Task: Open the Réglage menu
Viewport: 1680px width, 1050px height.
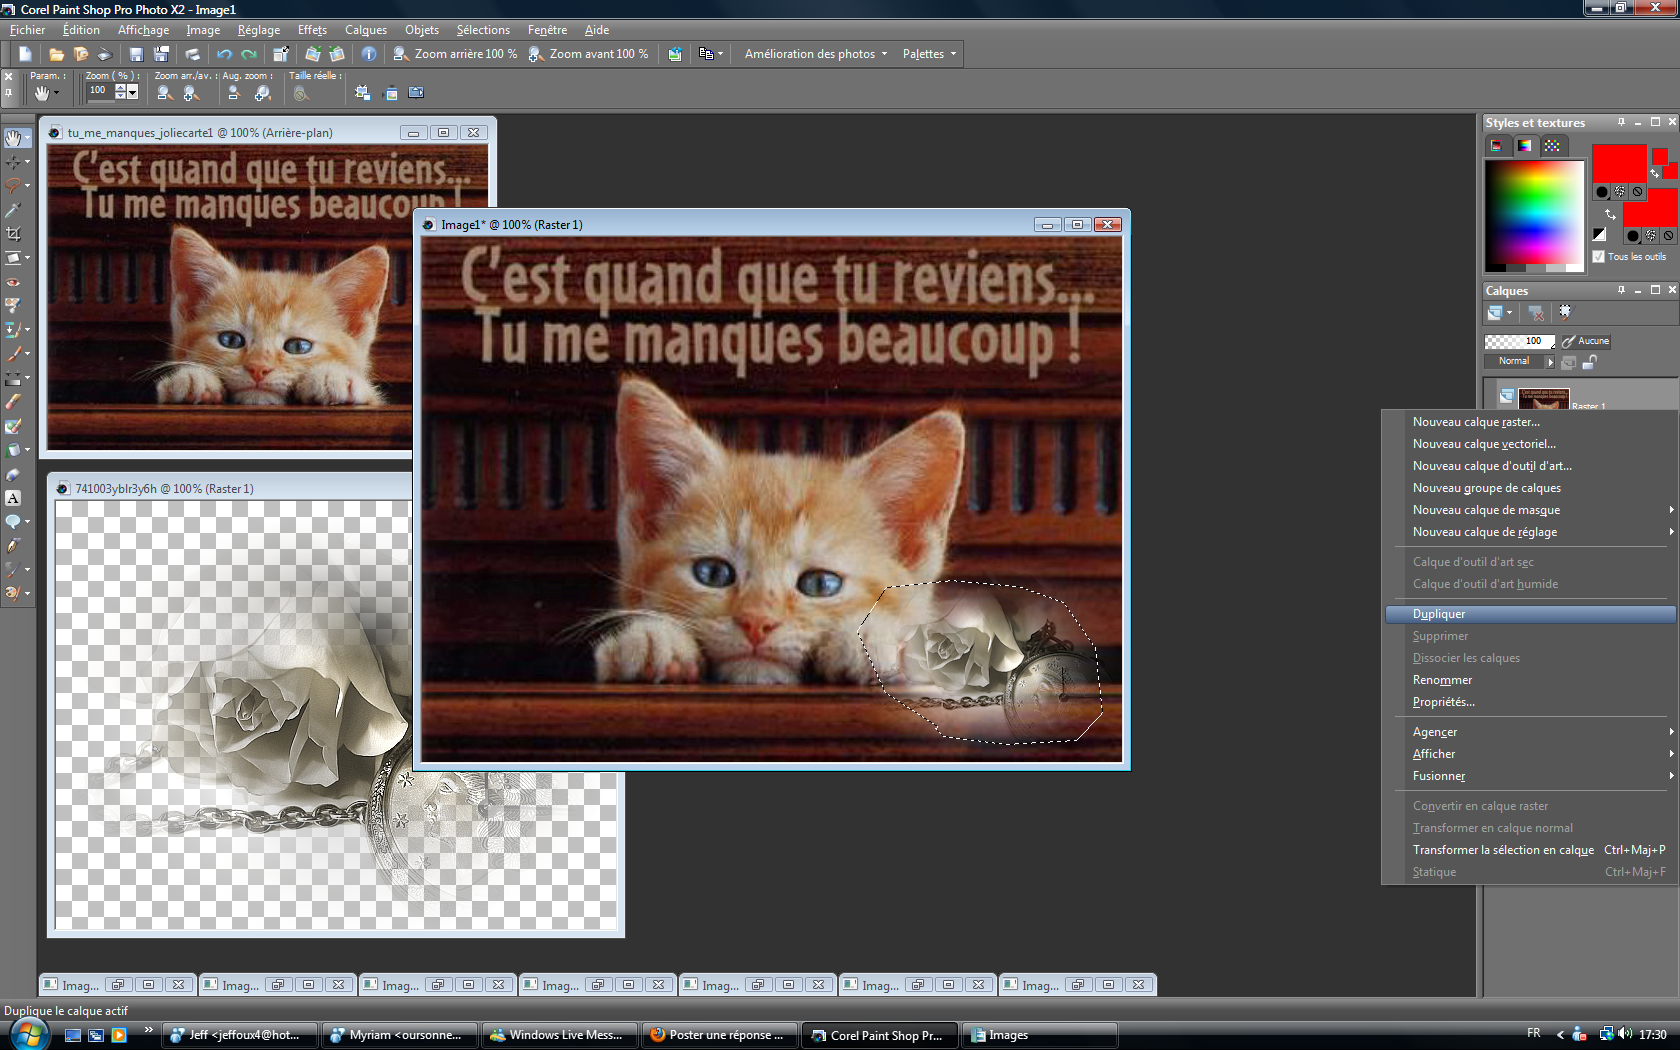Action: click(259, 30)
